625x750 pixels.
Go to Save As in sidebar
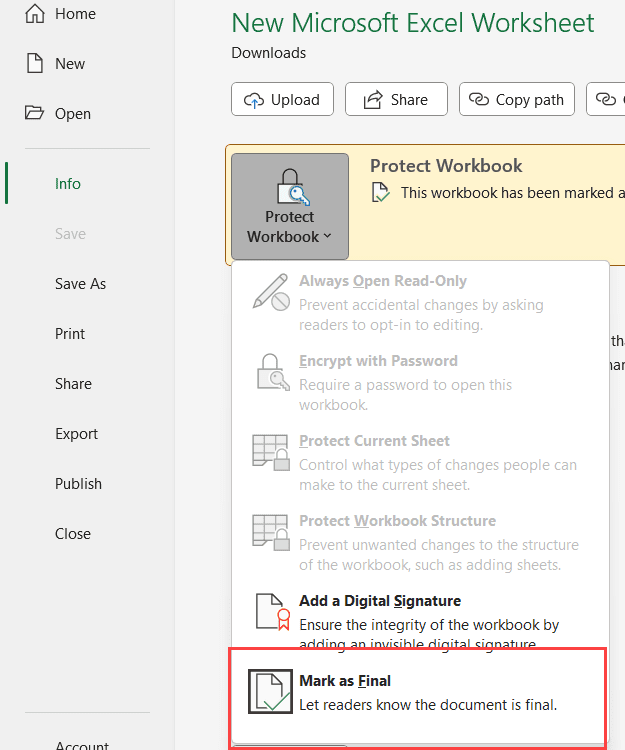click(x=80, y=284)
